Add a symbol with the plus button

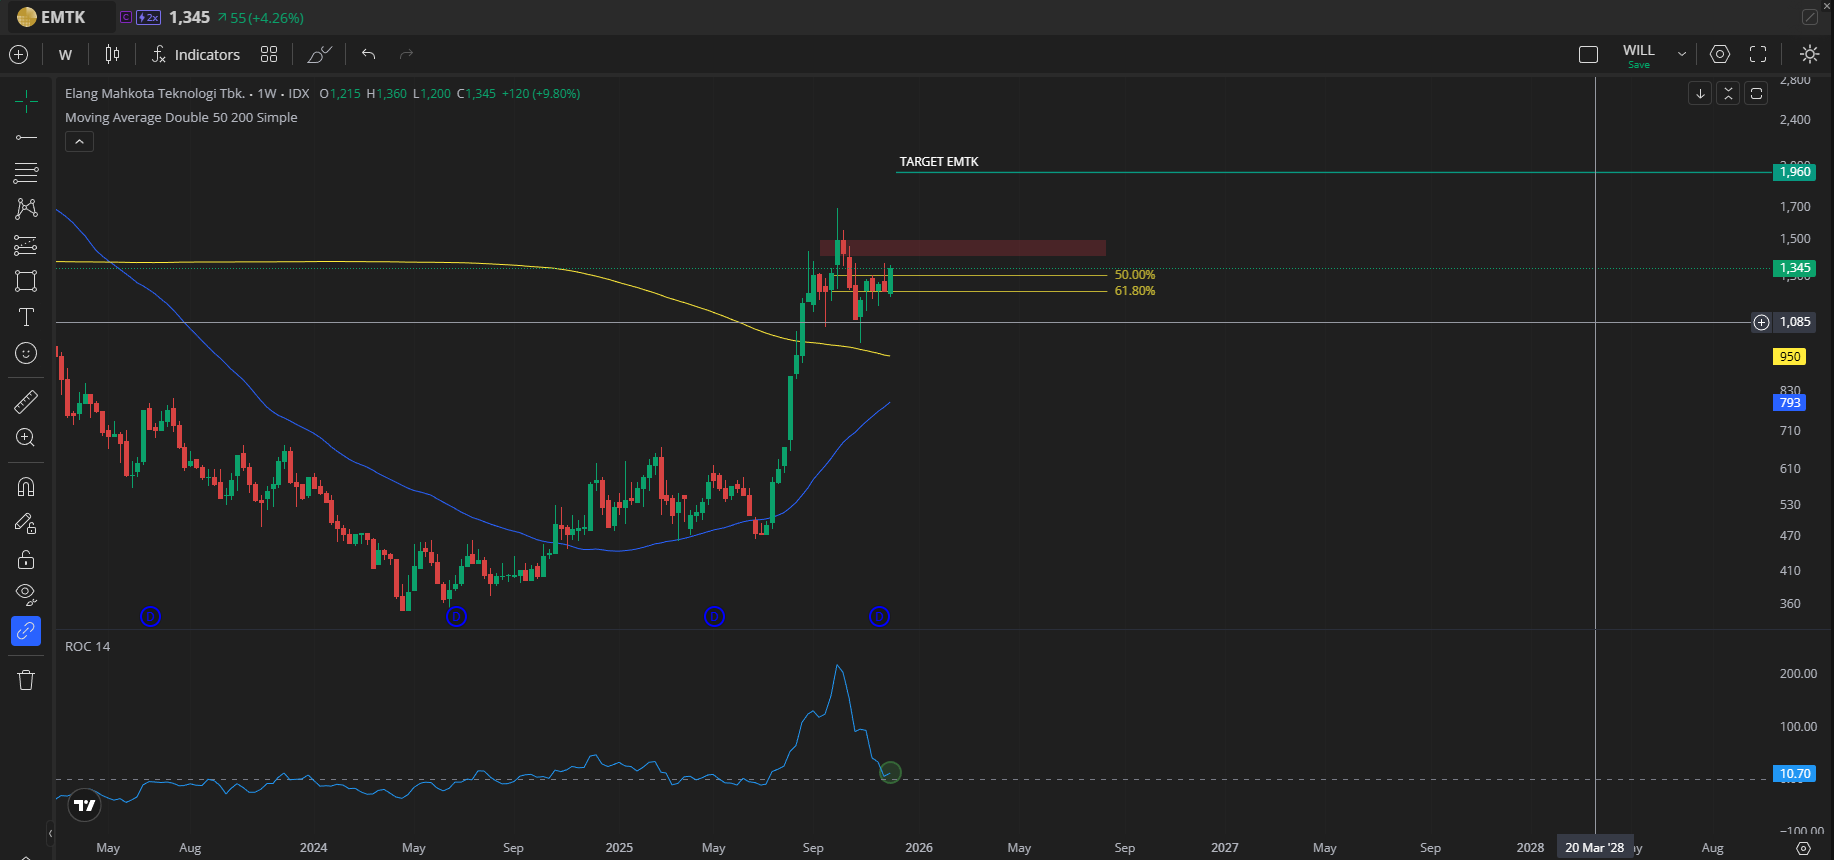tap(18, 54)
